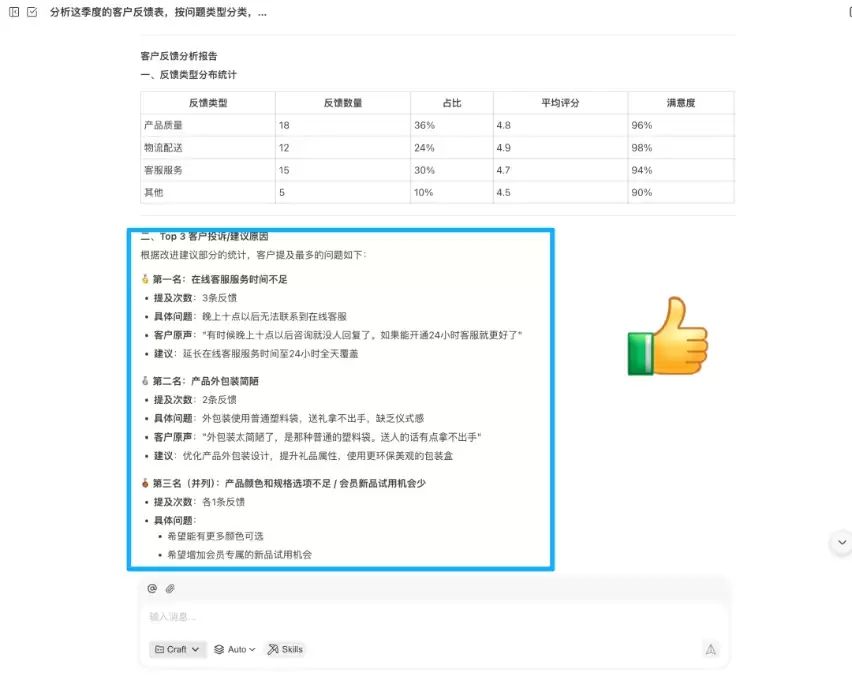Select the 产品质量 table cell
Viewport: 852px width, 677px height.
tap(208, 125)
